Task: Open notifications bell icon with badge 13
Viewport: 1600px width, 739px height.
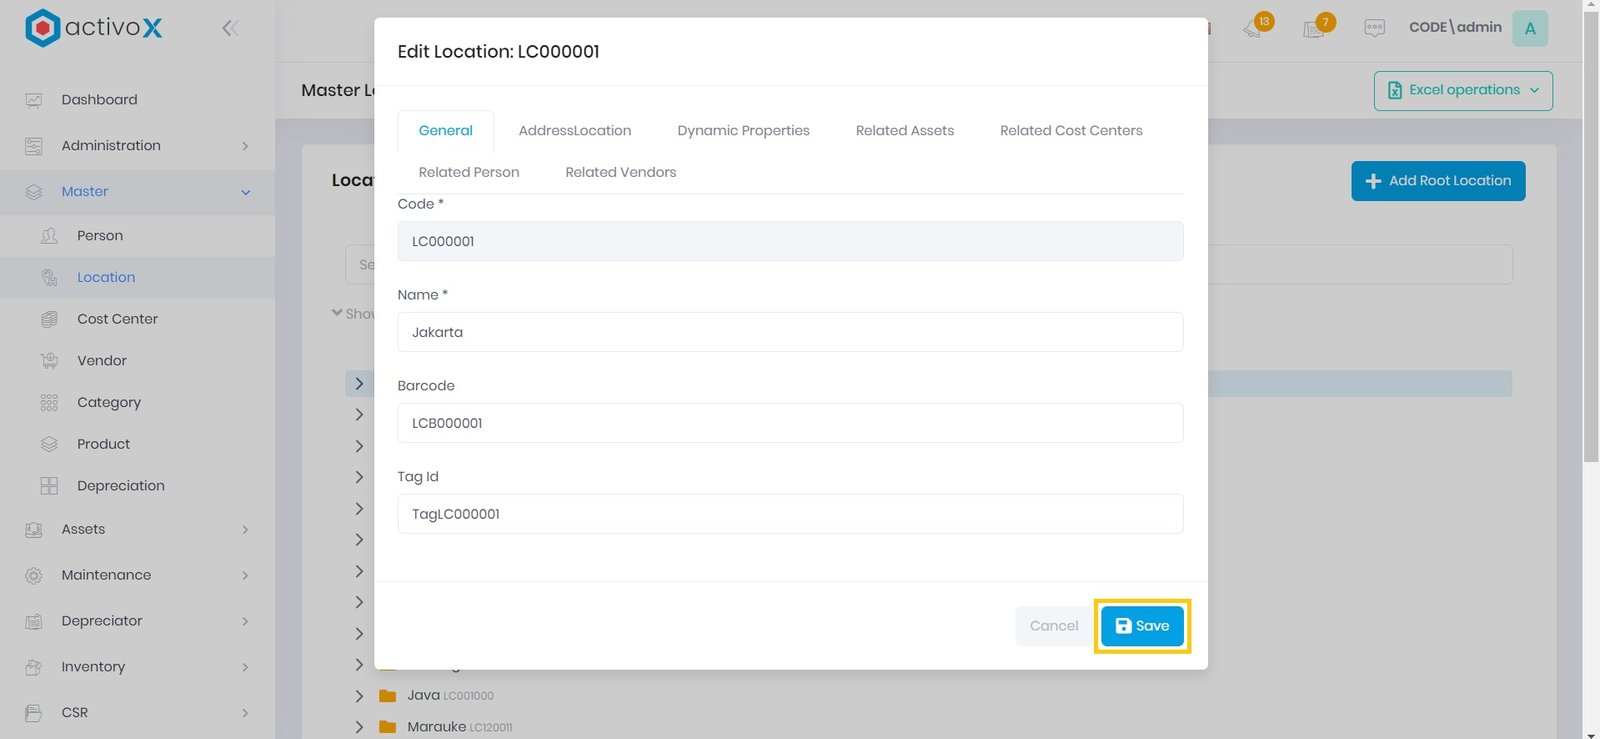Action: coord(1254,28)
